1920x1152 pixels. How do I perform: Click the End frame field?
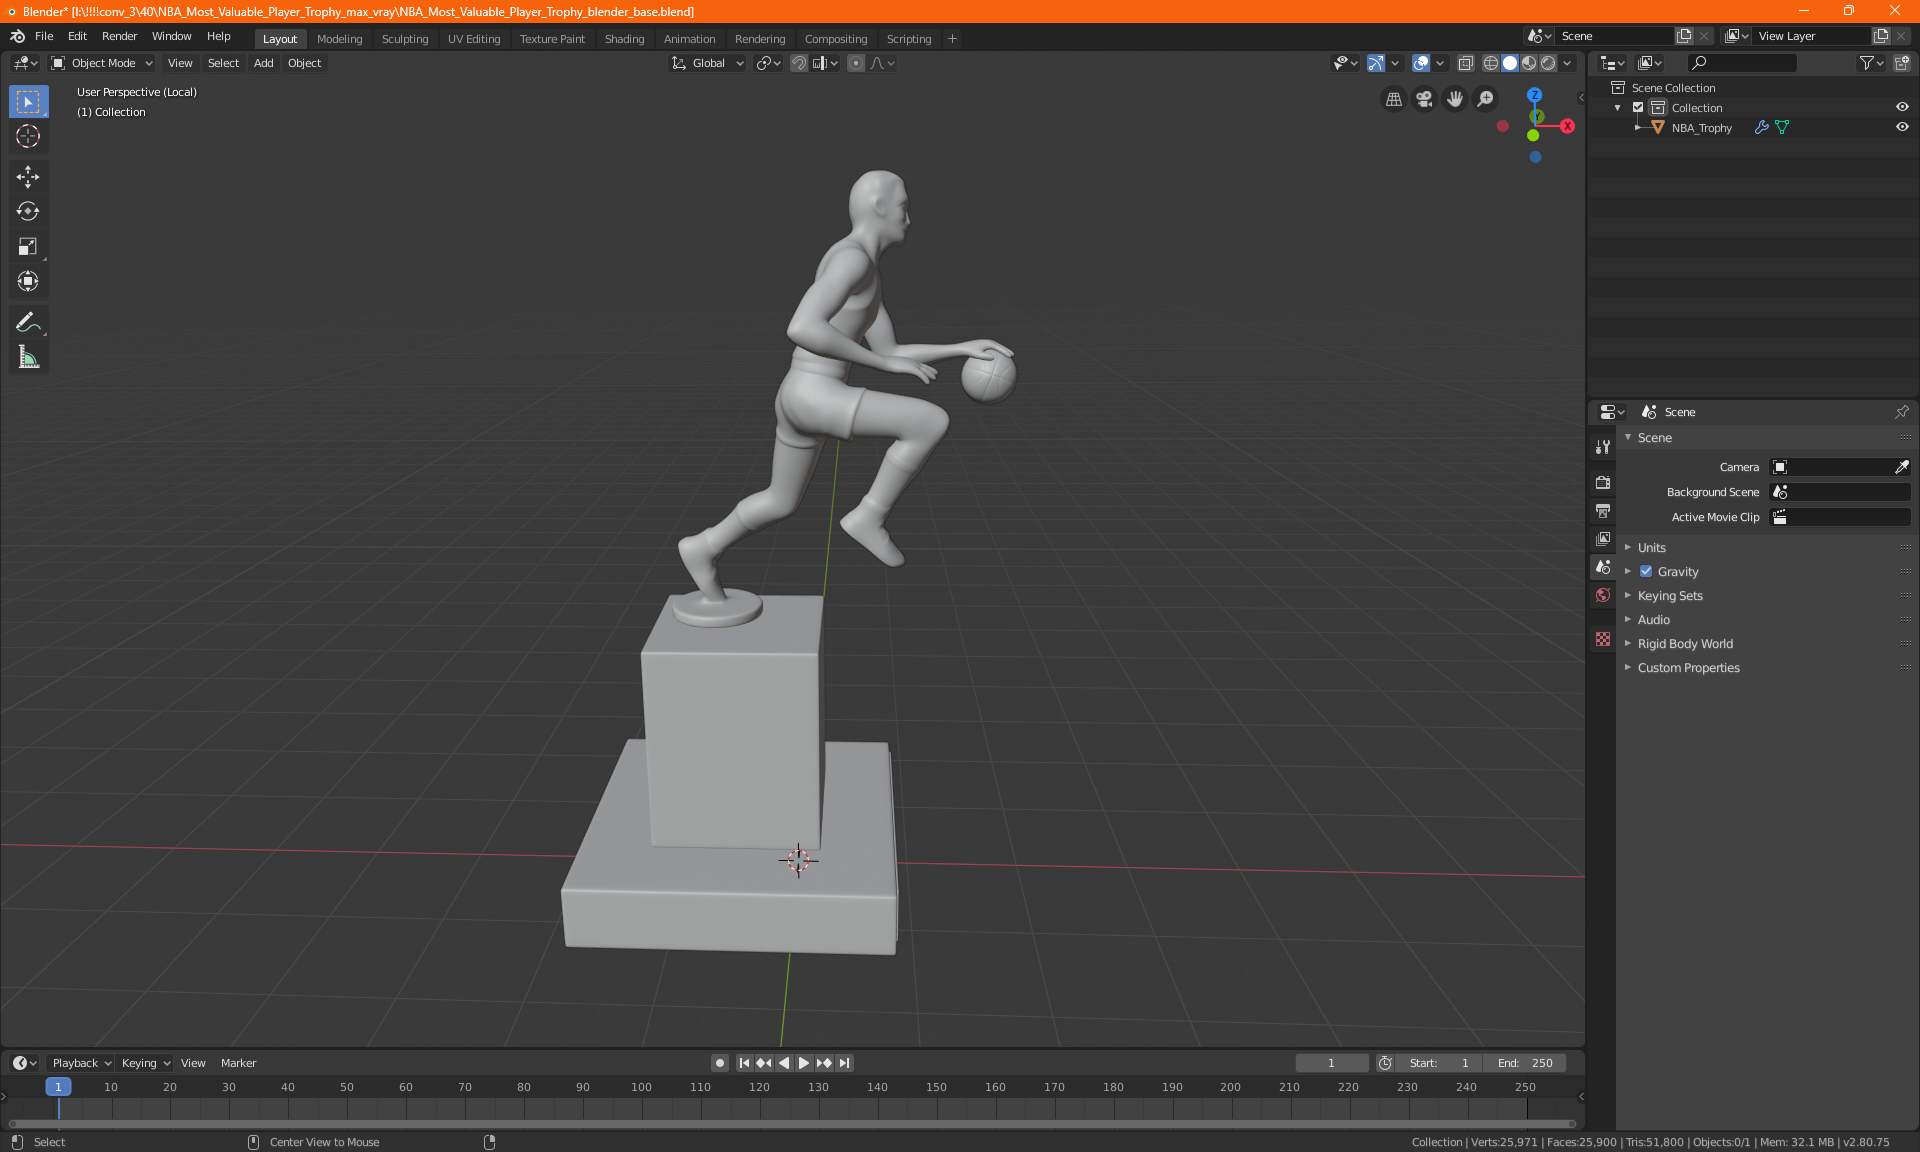coord(1524,1063)
